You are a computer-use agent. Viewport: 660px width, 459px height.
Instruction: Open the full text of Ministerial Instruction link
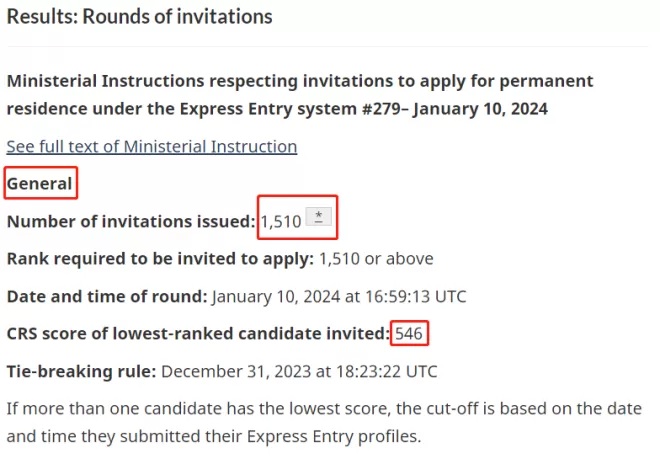coord(152,147)
